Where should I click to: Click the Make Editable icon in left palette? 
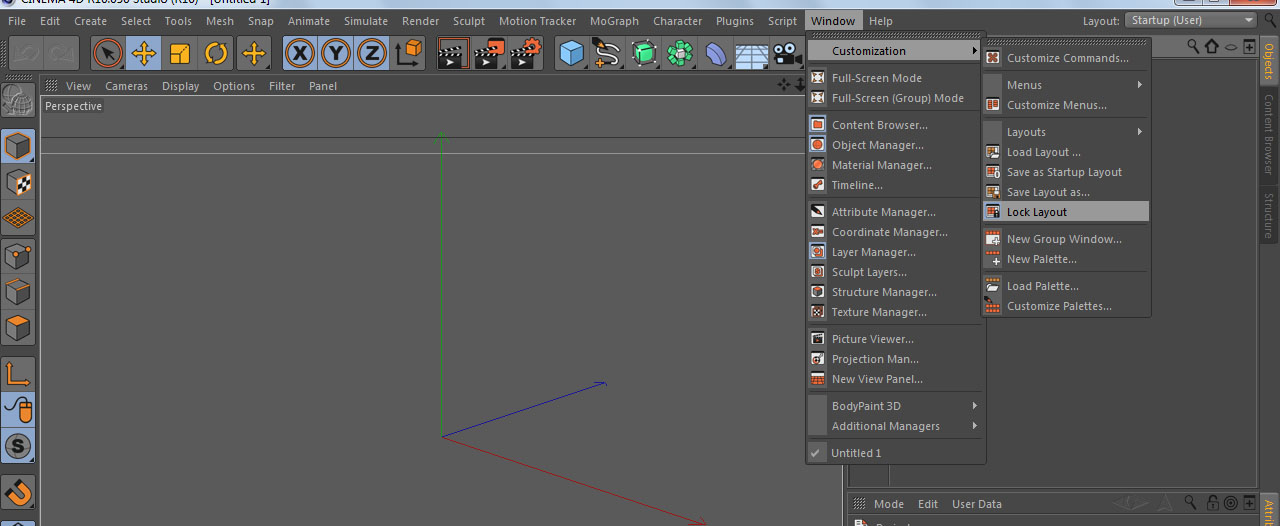click(x=18, y=101)
